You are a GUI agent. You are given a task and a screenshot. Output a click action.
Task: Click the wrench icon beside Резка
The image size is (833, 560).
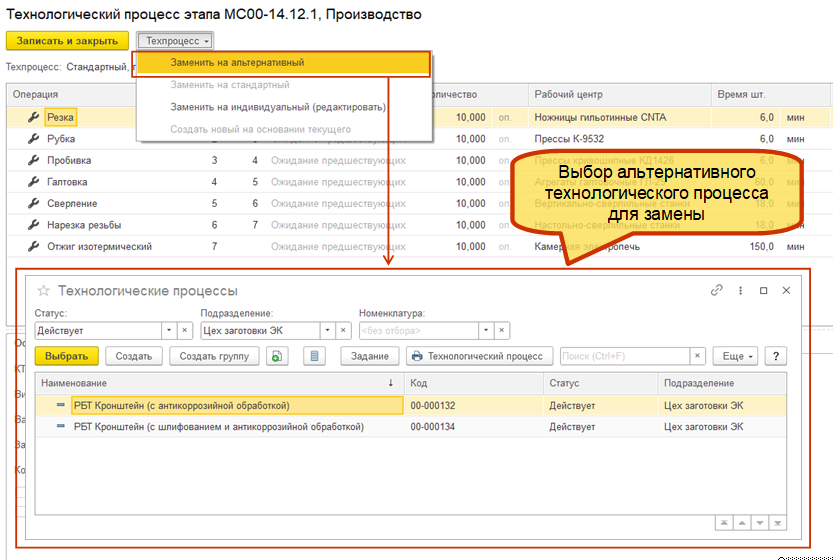click(x=33, y=117)
